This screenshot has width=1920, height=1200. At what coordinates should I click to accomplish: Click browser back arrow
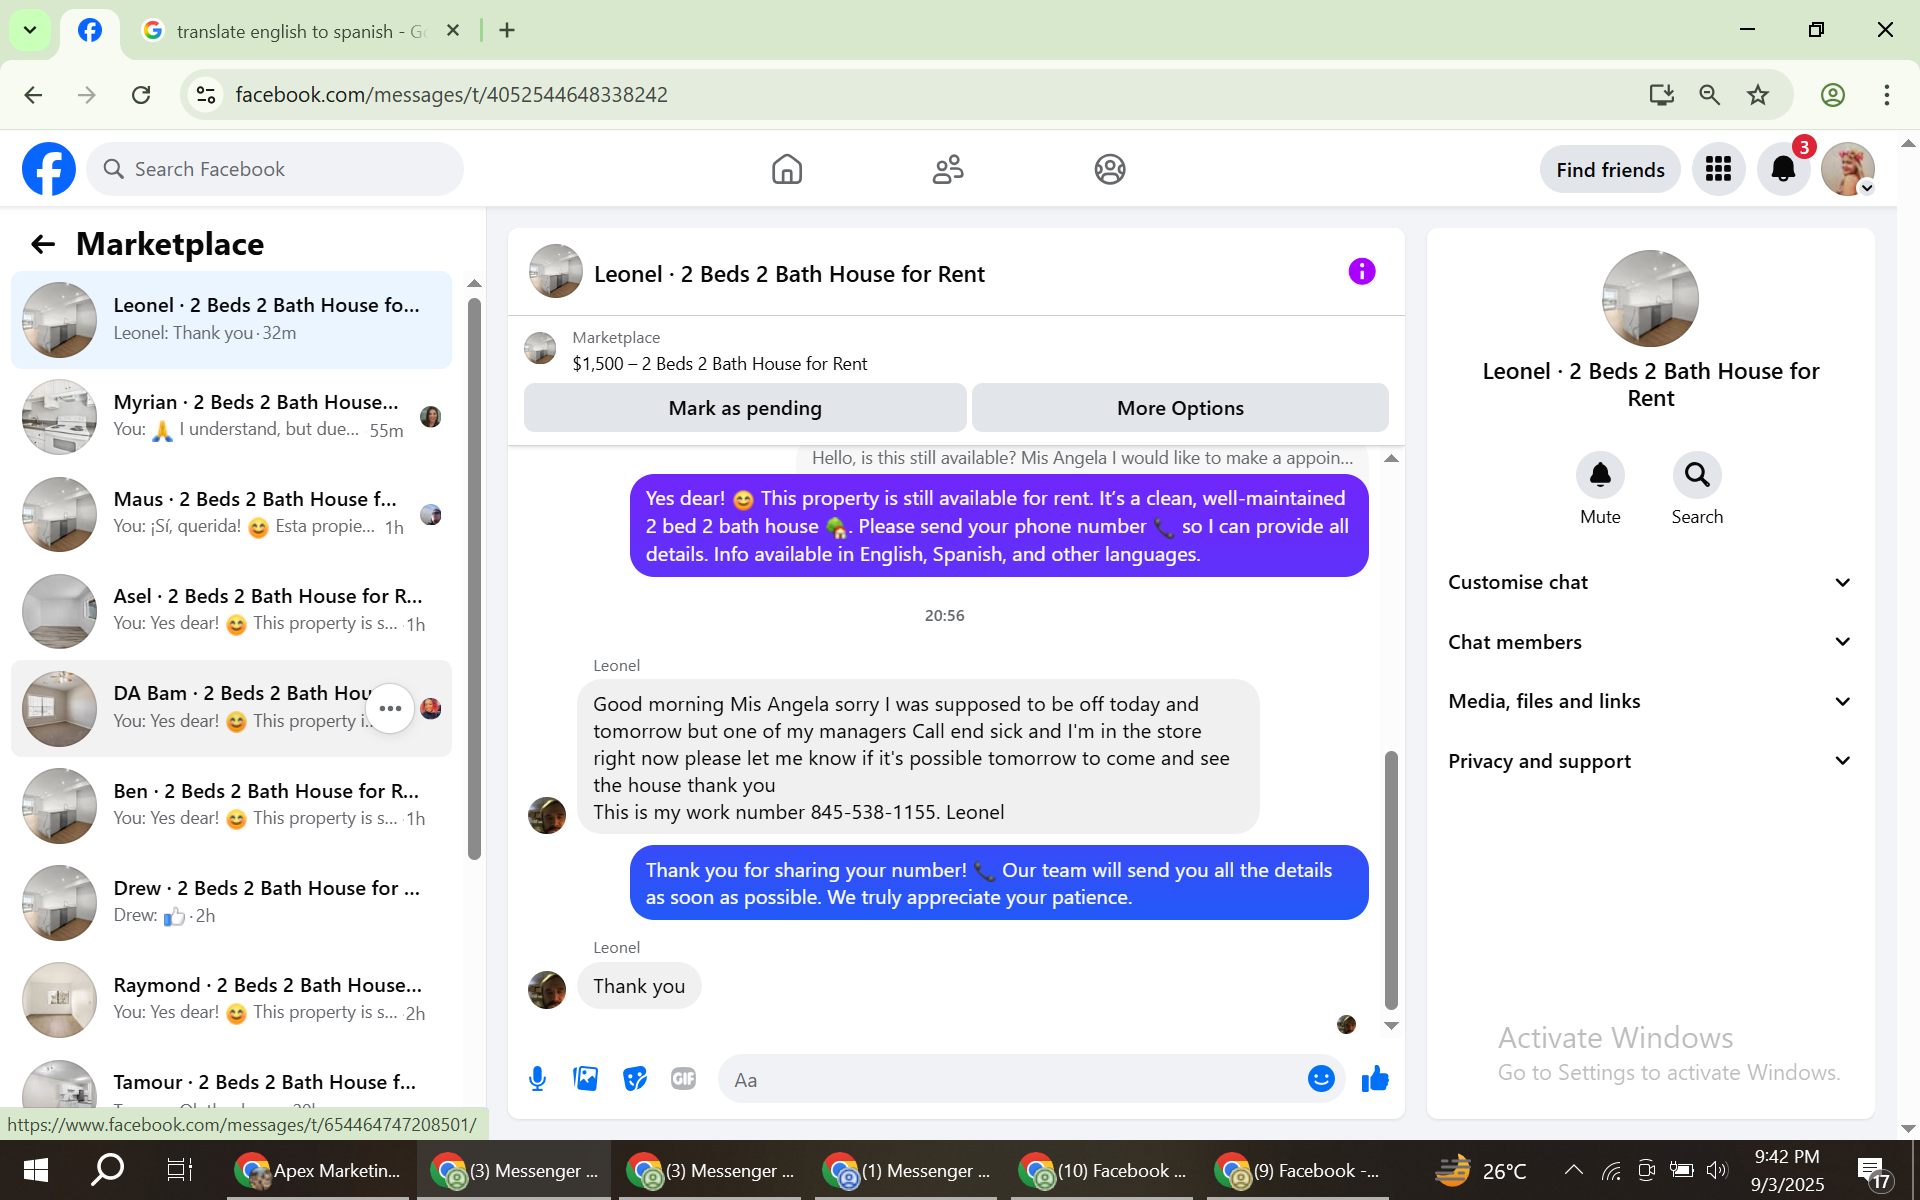[33, 95]
